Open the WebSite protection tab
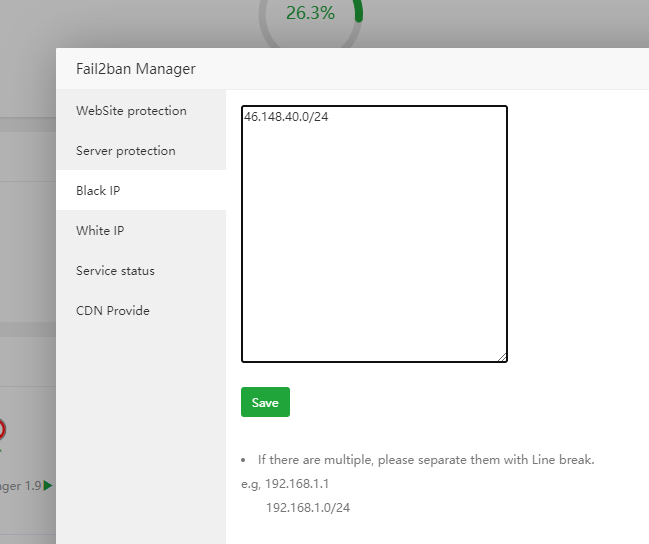This screenshot has width=649, height=544. [x=141, y=111]
